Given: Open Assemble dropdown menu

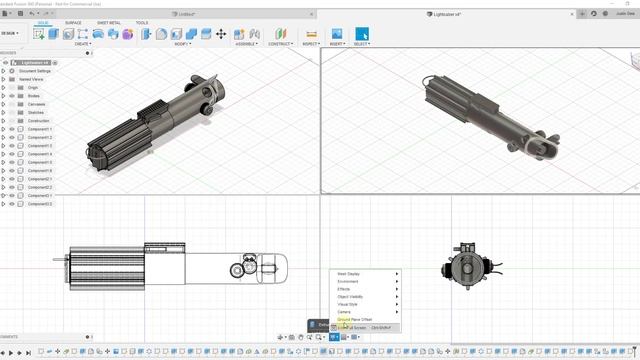Looking at the screenshot, I should [x=247, y=44].
